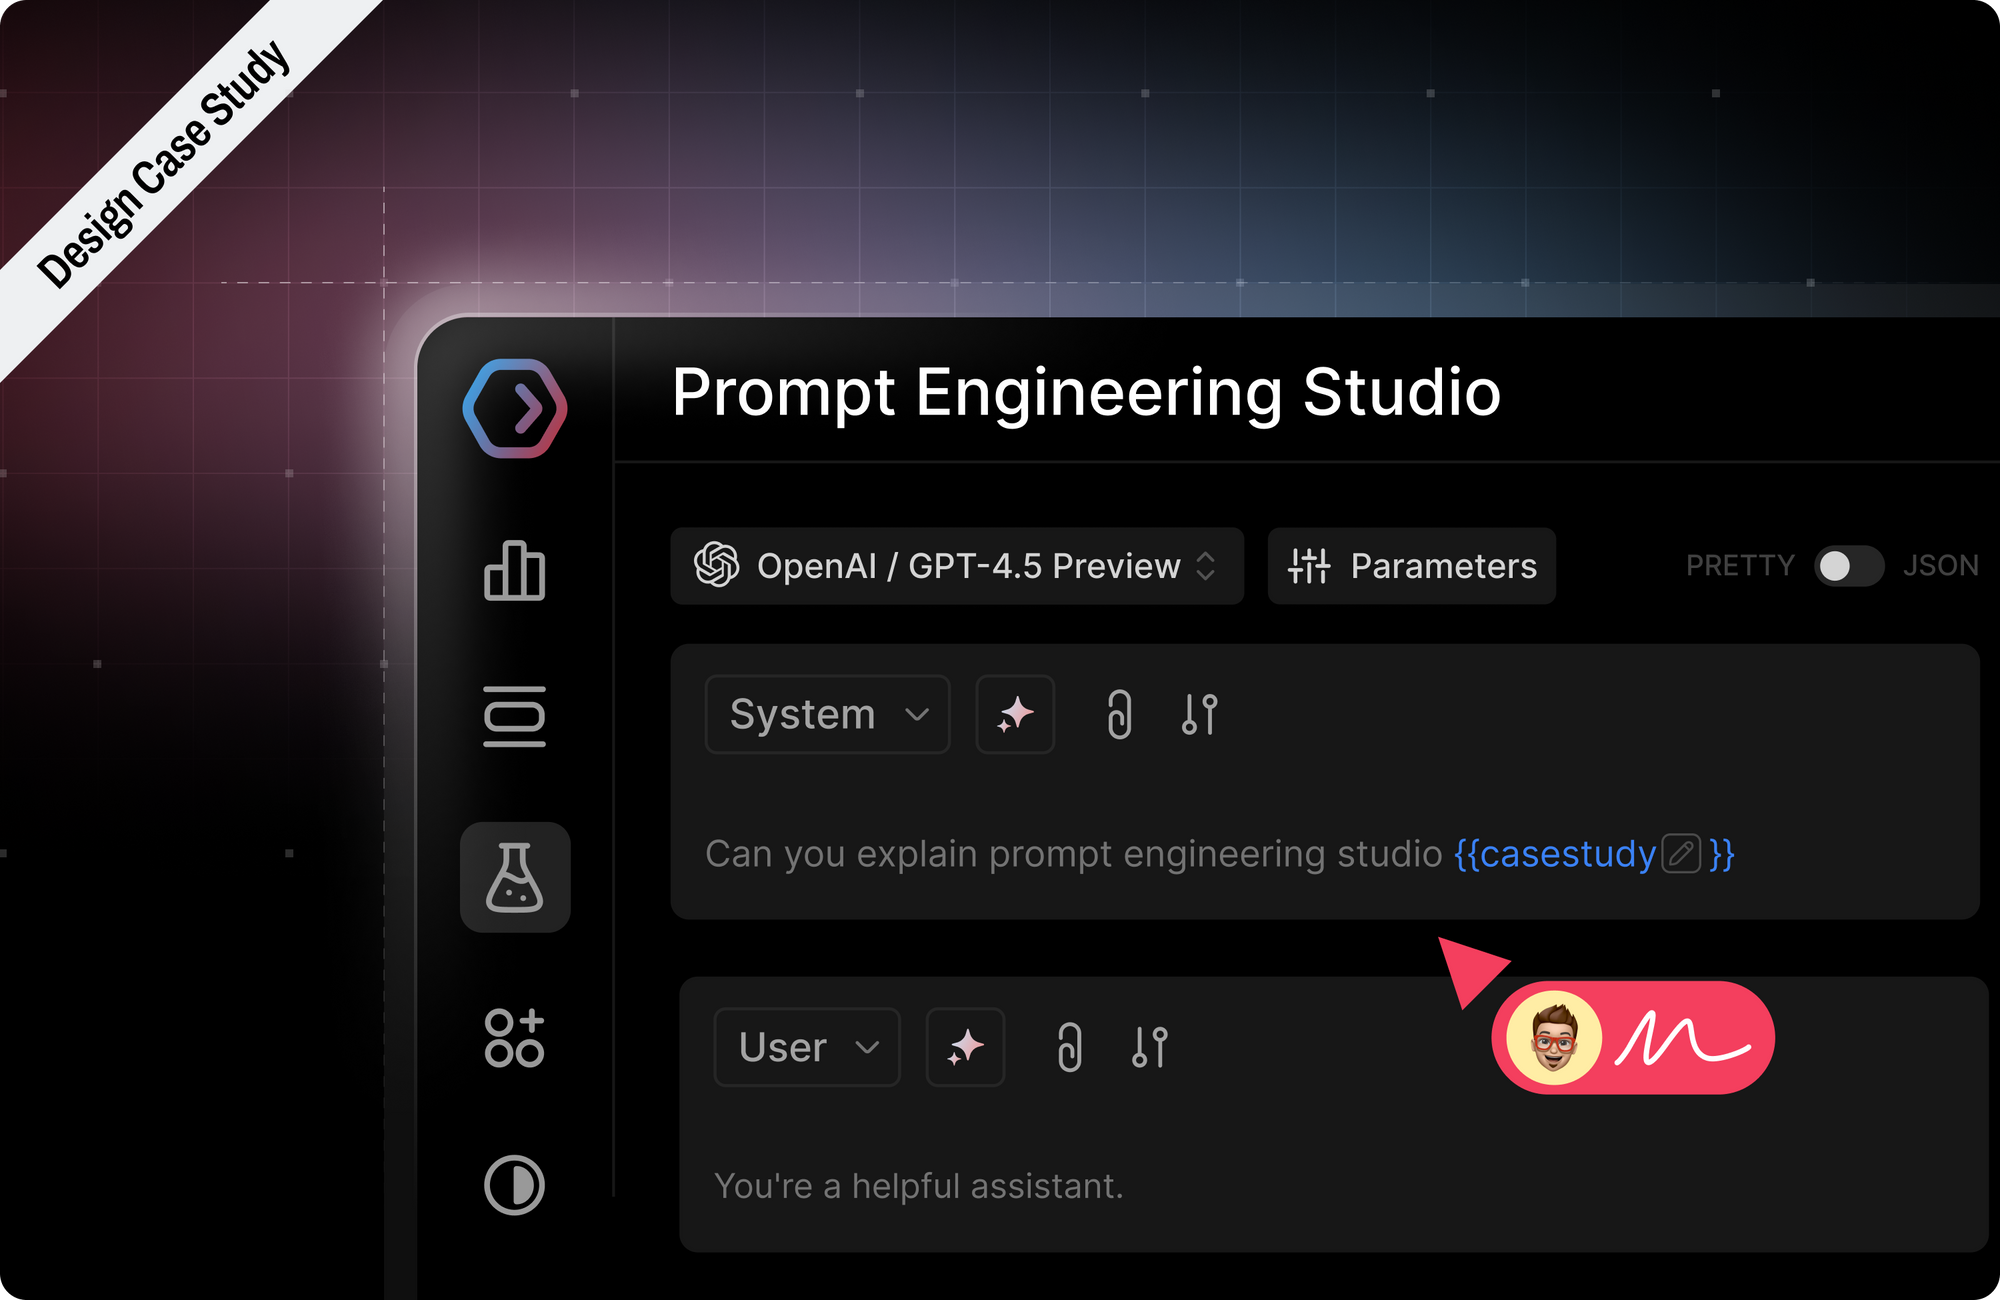Viewport: 2000px width, 1300px height.
Task: Toggle between Pretty and JSON view
Action: tap(1848, 566)
